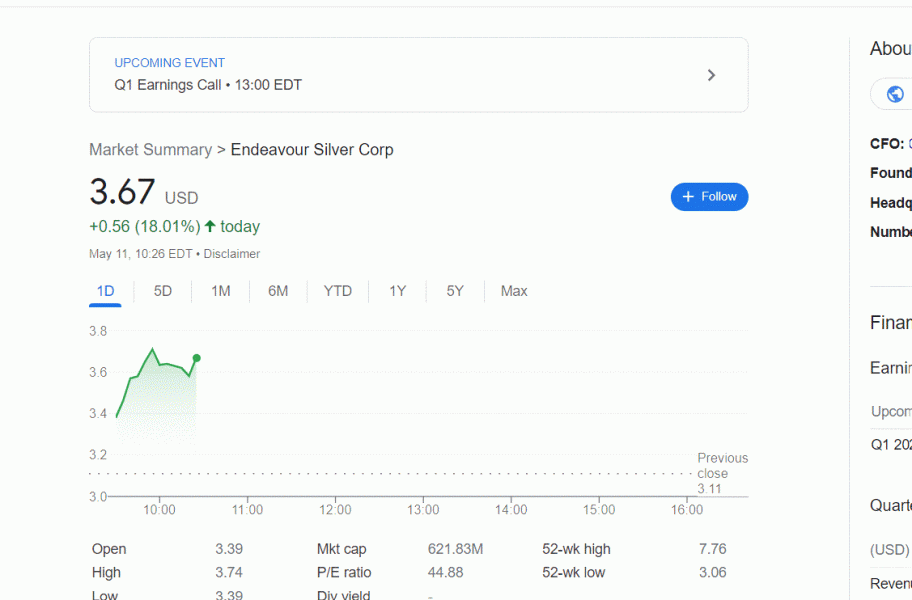Viewport: 912px width, 600px height.
Task: Click the P/E ratio label
Action: click(x=344, y=572)
